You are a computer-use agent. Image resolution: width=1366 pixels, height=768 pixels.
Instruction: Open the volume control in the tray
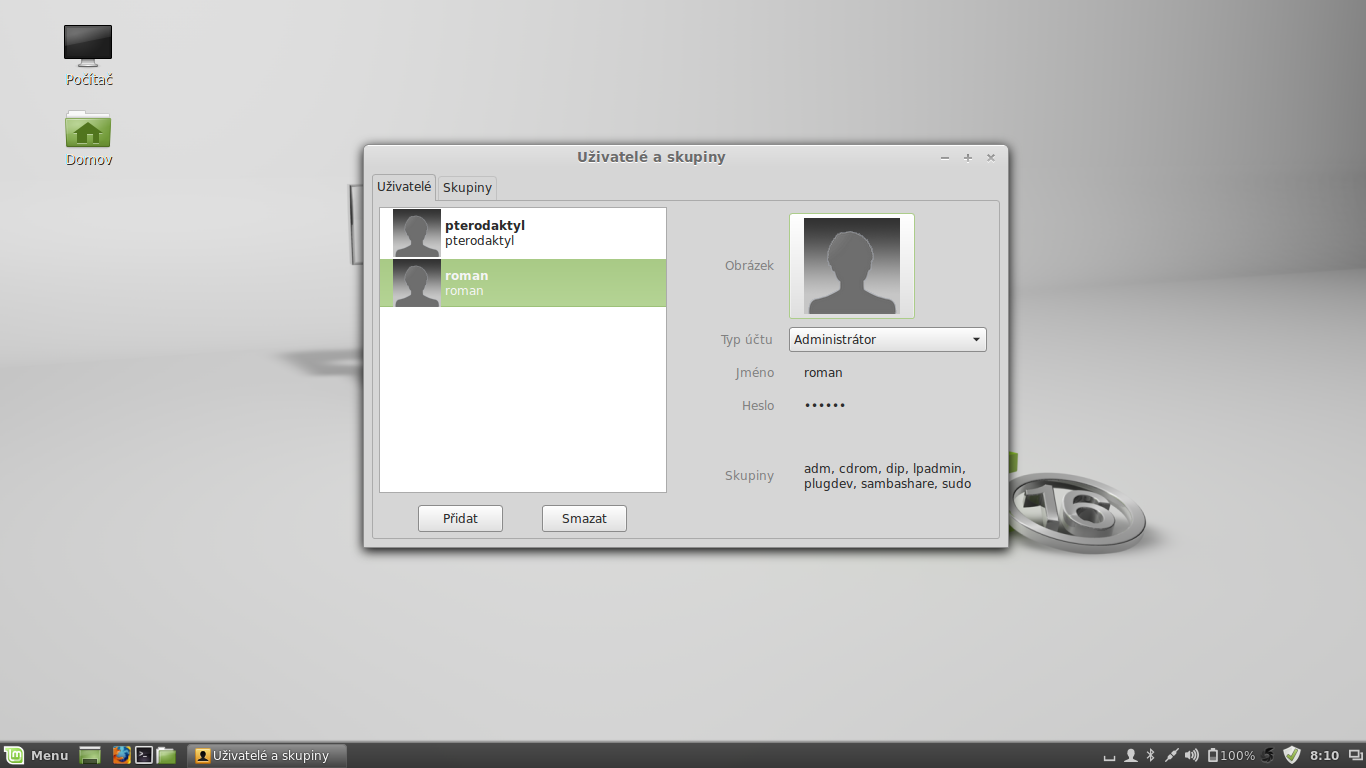[1191, 755]
